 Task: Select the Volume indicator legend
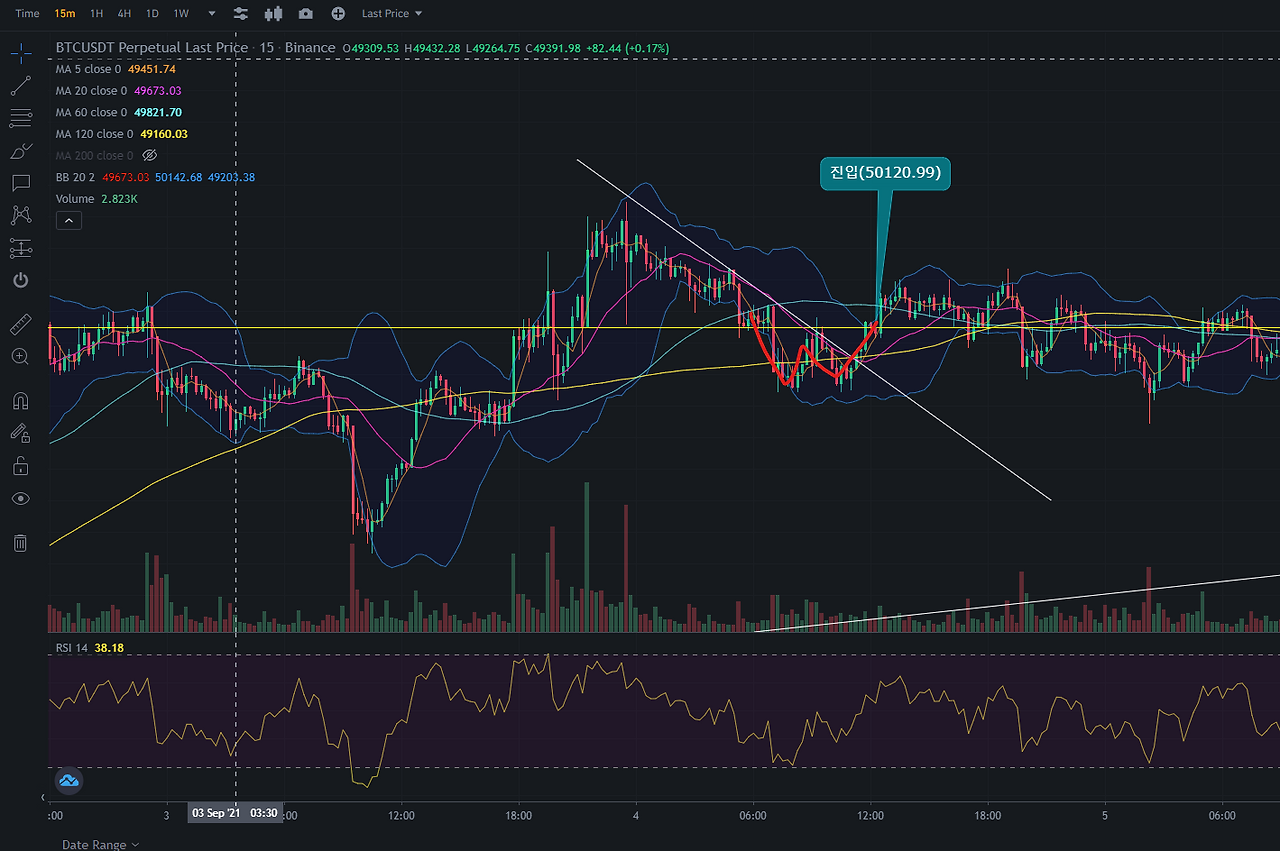tap(75, 199)
